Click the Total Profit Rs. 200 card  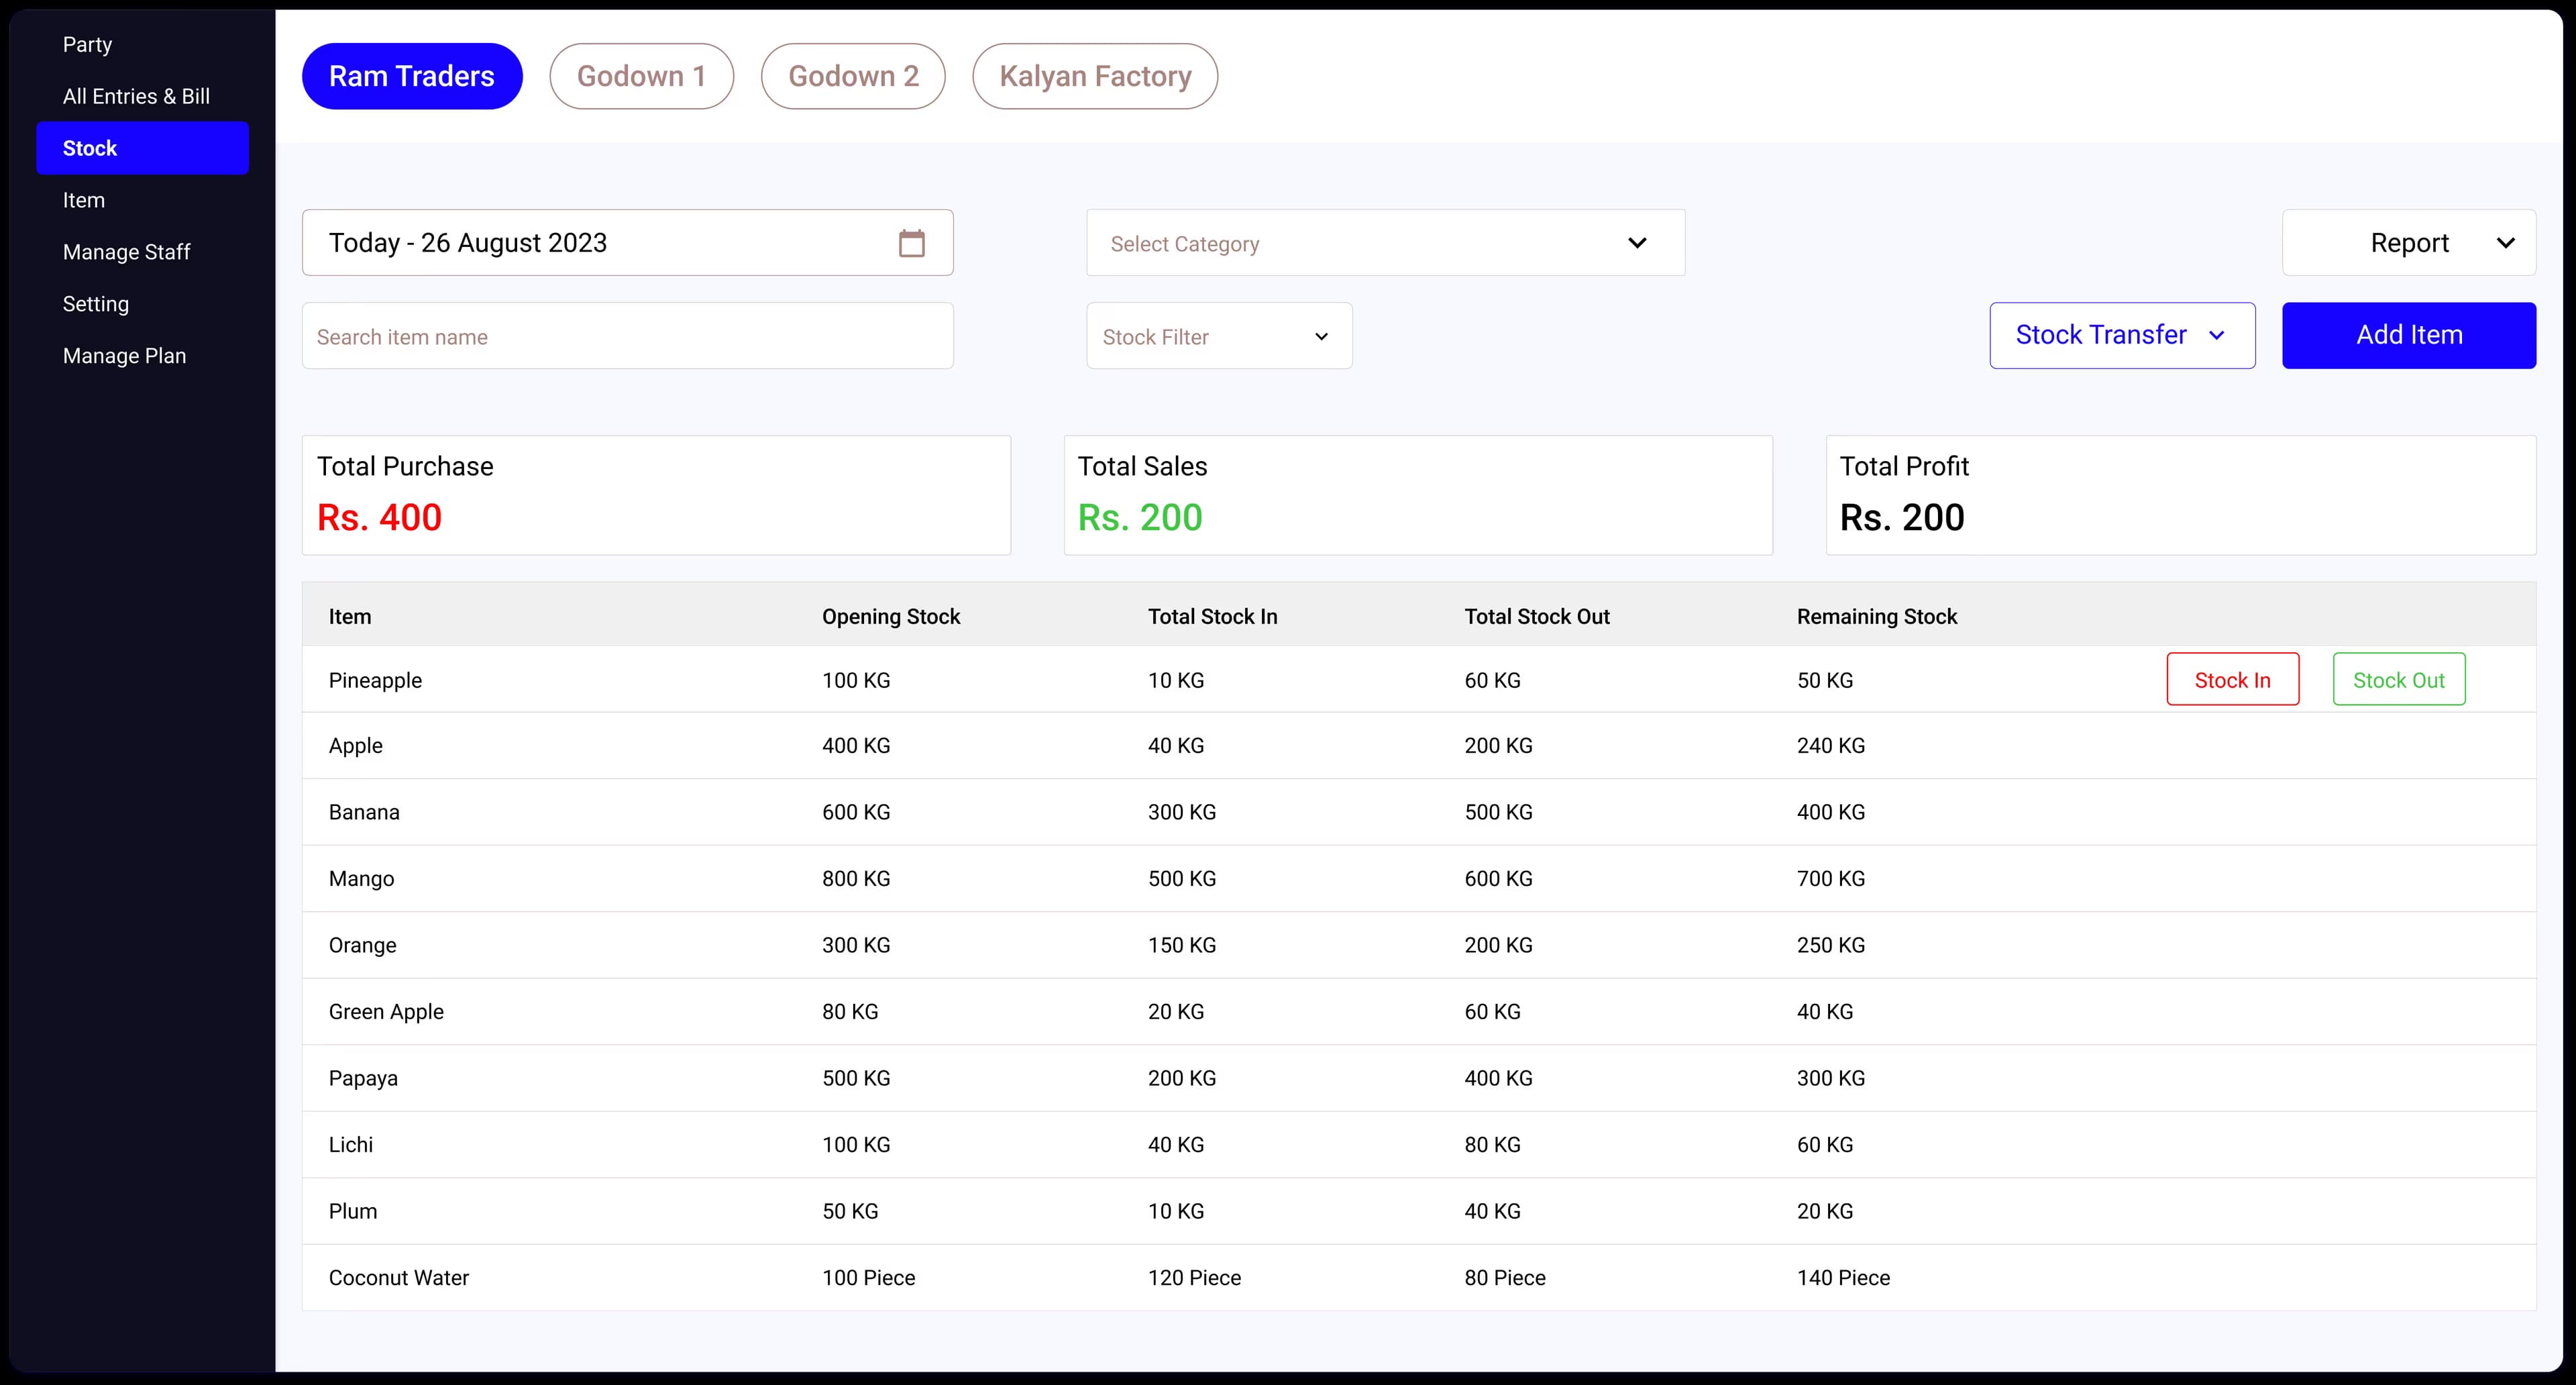pyautogui.click(x=2181, y=495)
